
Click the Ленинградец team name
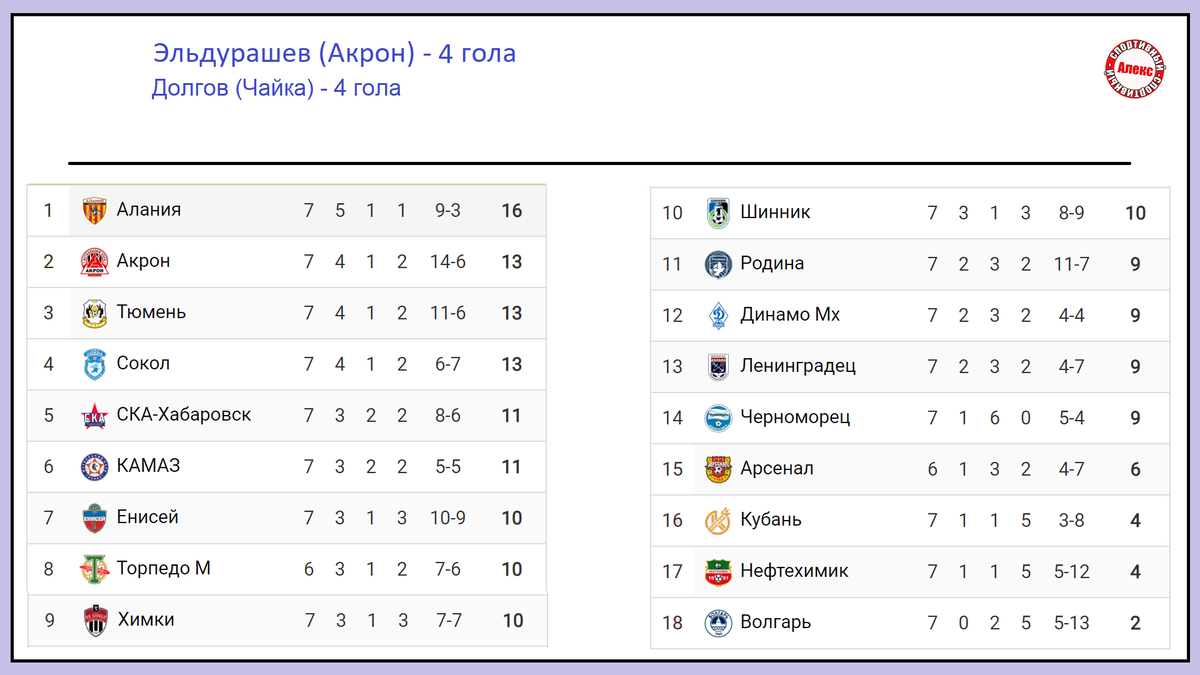(x=798, y=366)
